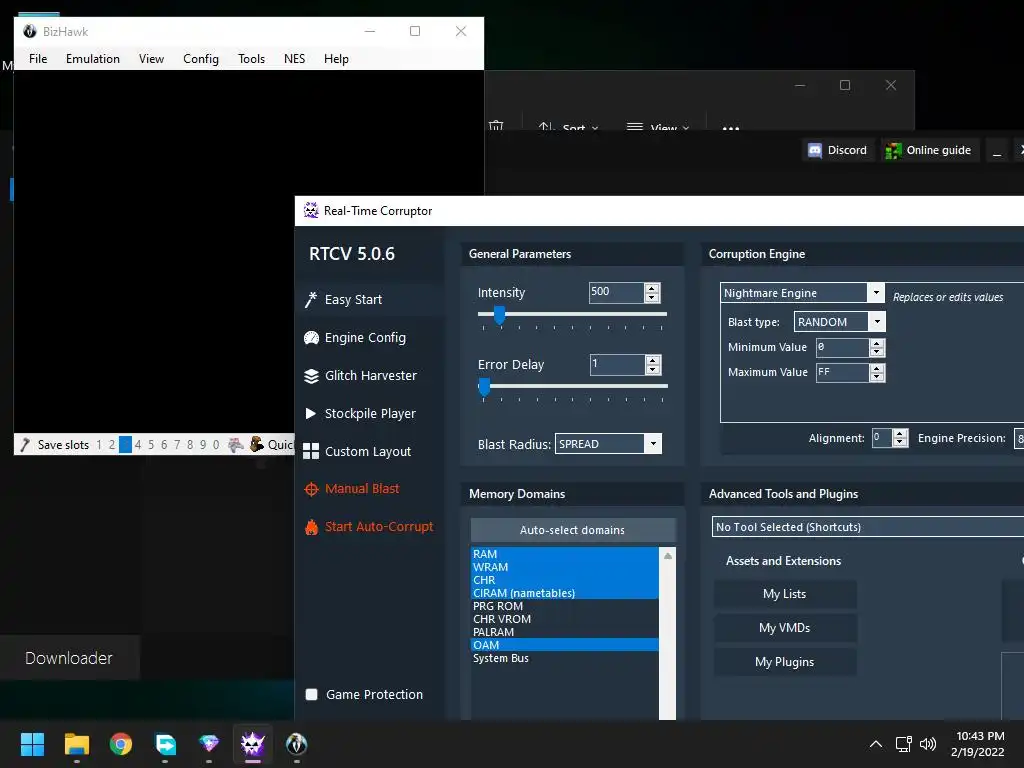Click the Error Delay stepper arrows
The height and width of the screenshot is (768, 1024).
click(x=652, y=364)
